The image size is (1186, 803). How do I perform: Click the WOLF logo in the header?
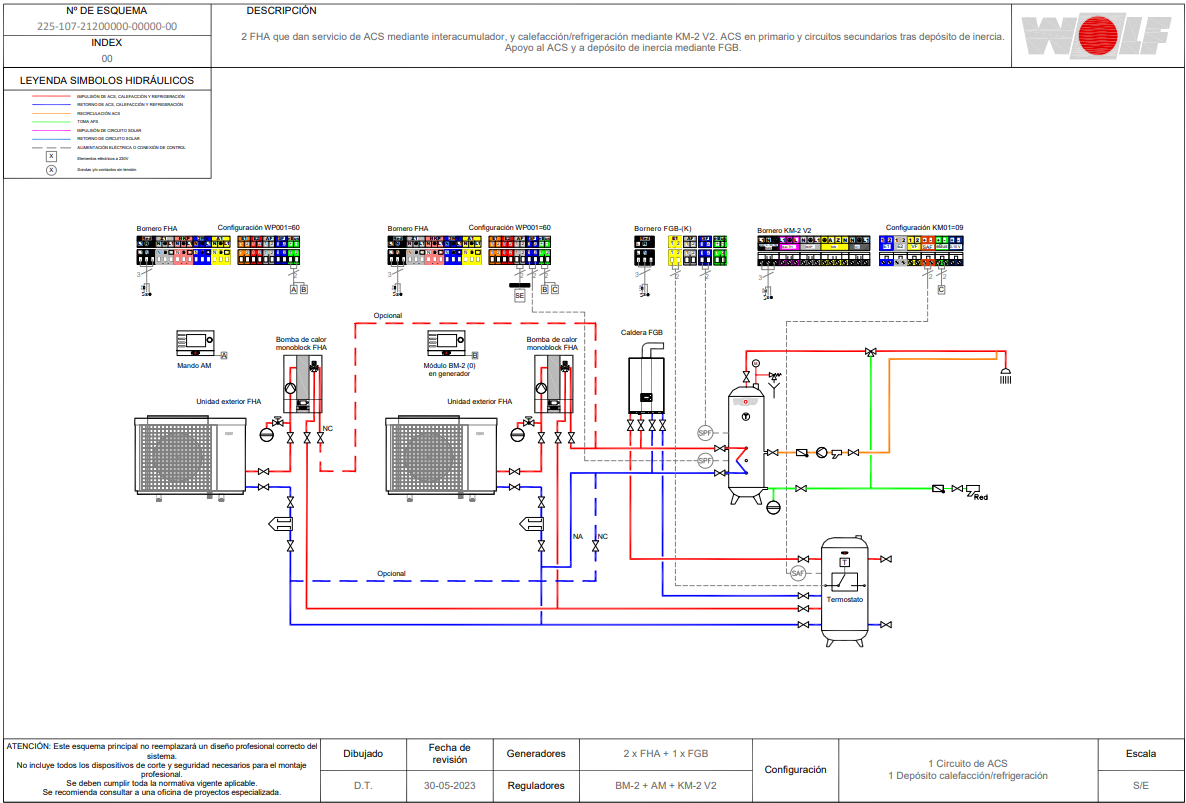pyautogui.click(x=1095, y=36)
